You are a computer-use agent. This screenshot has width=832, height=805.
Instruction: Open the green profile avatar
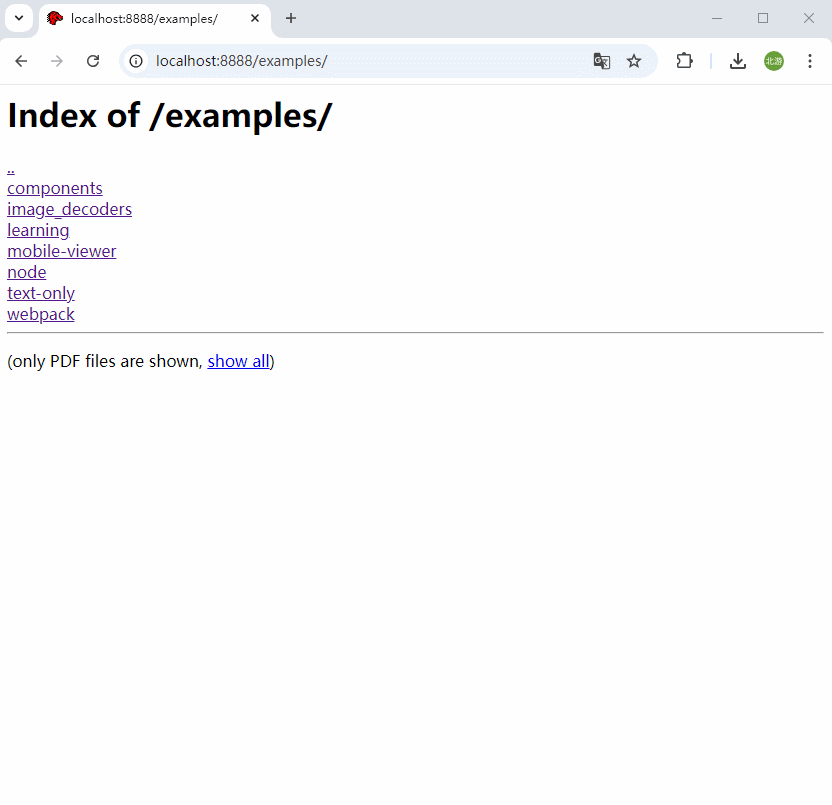click(x=774, y=61)
